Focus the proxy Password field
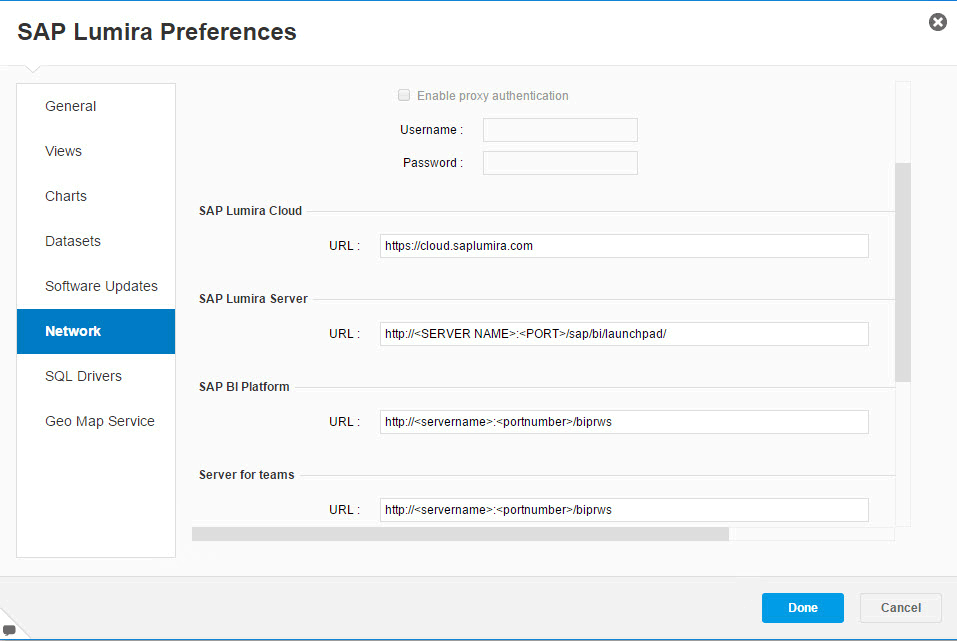Viewport: 957px width, 641px height. click(x=560, y=163)
